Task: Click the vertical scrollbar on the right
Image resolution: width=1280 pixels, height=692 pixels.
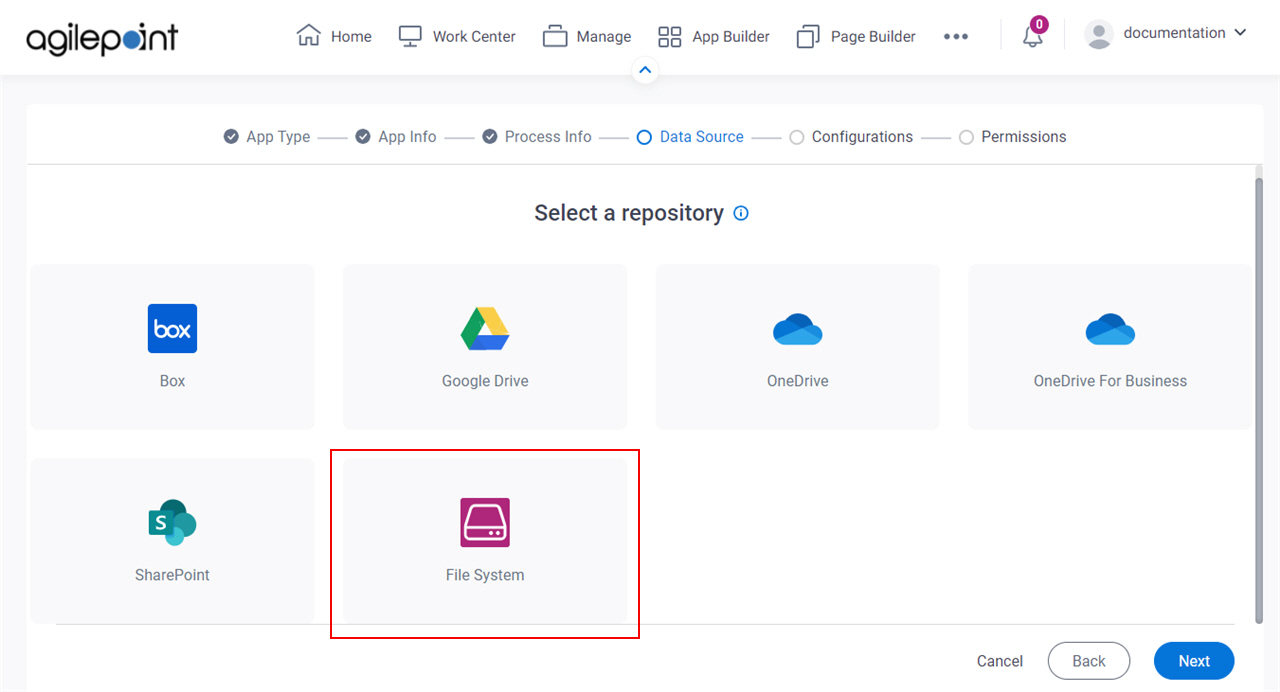Action: point(1259,400)
